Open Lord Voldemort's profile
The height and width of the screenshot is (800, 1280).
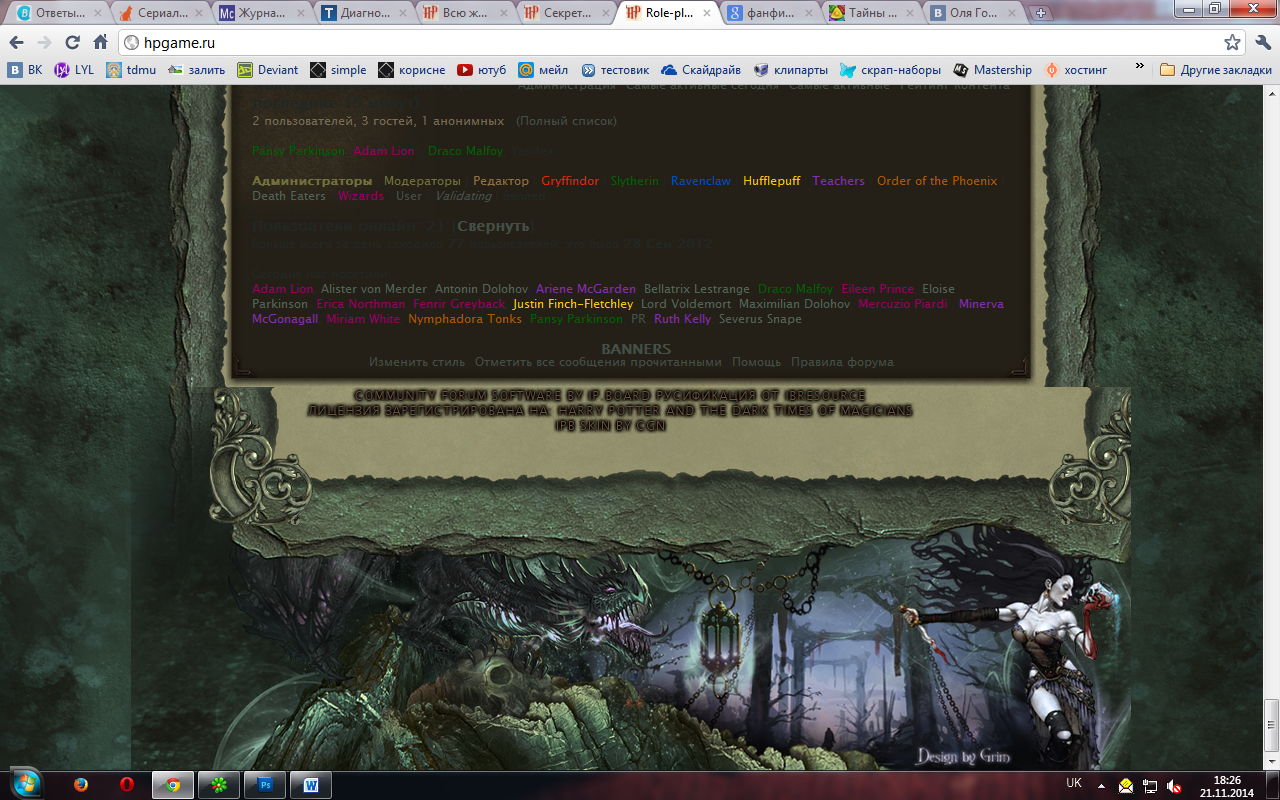point(686,304)
